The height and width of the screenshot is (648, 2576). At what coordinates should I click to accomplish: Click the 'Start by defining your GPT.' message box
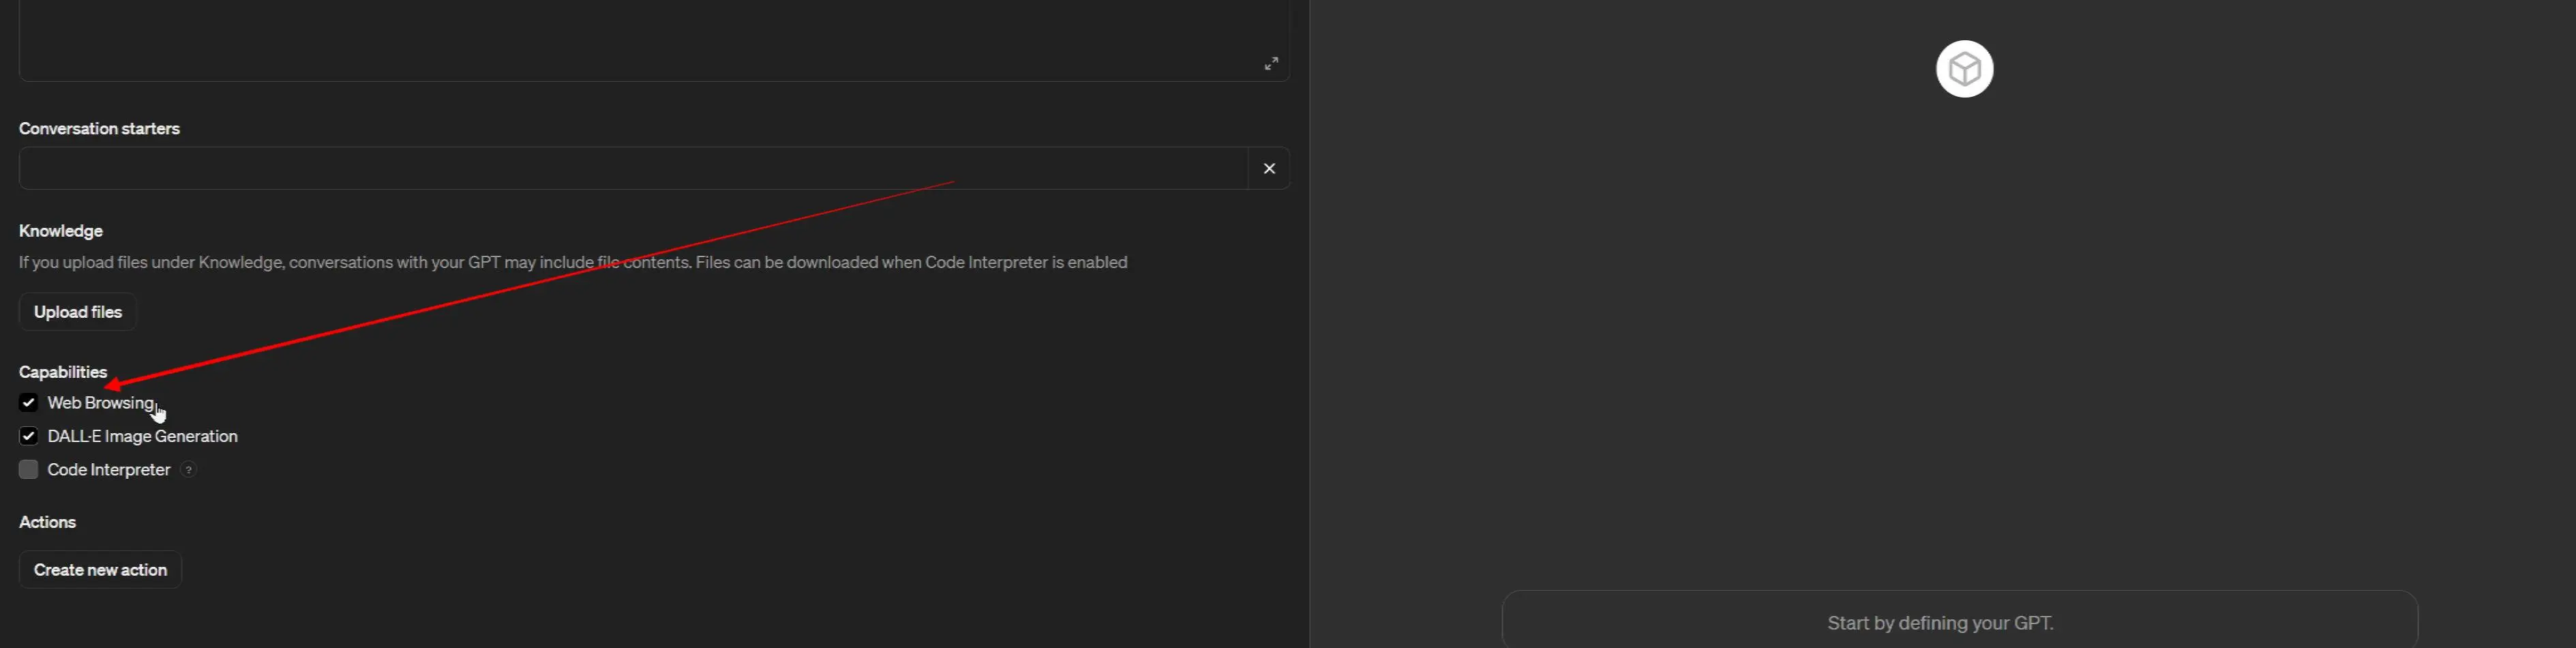[1959, 620]
